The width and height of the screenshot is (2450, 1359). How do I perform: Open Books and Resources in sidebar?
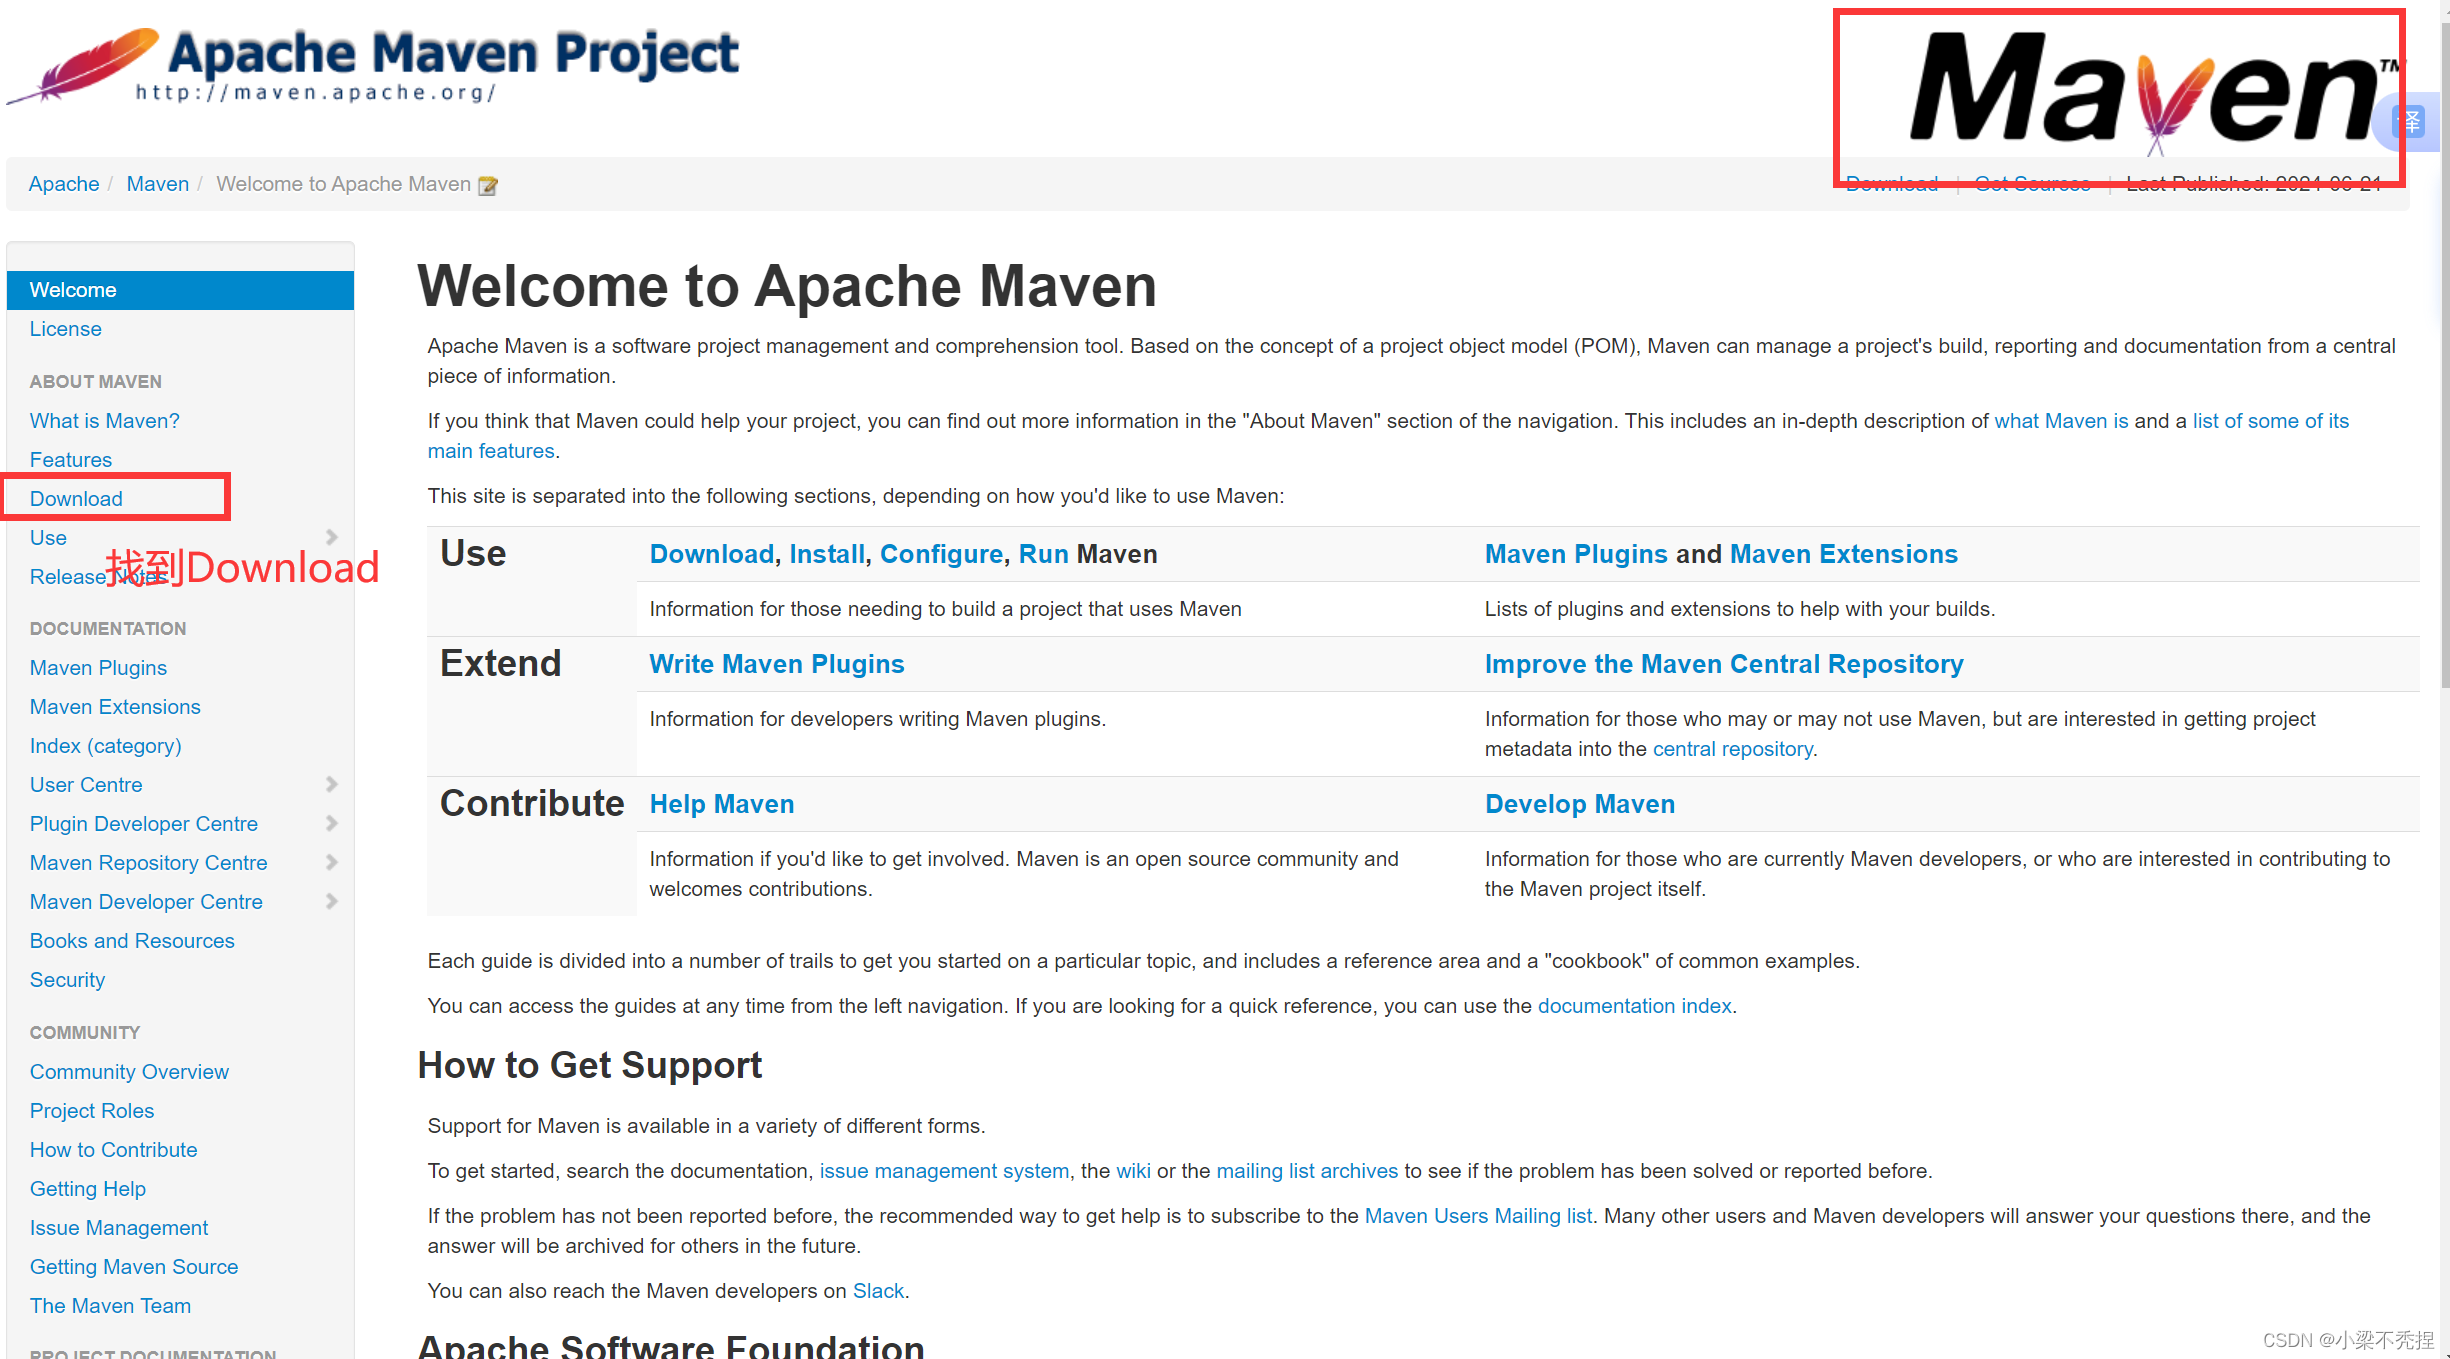pos(132,941)
